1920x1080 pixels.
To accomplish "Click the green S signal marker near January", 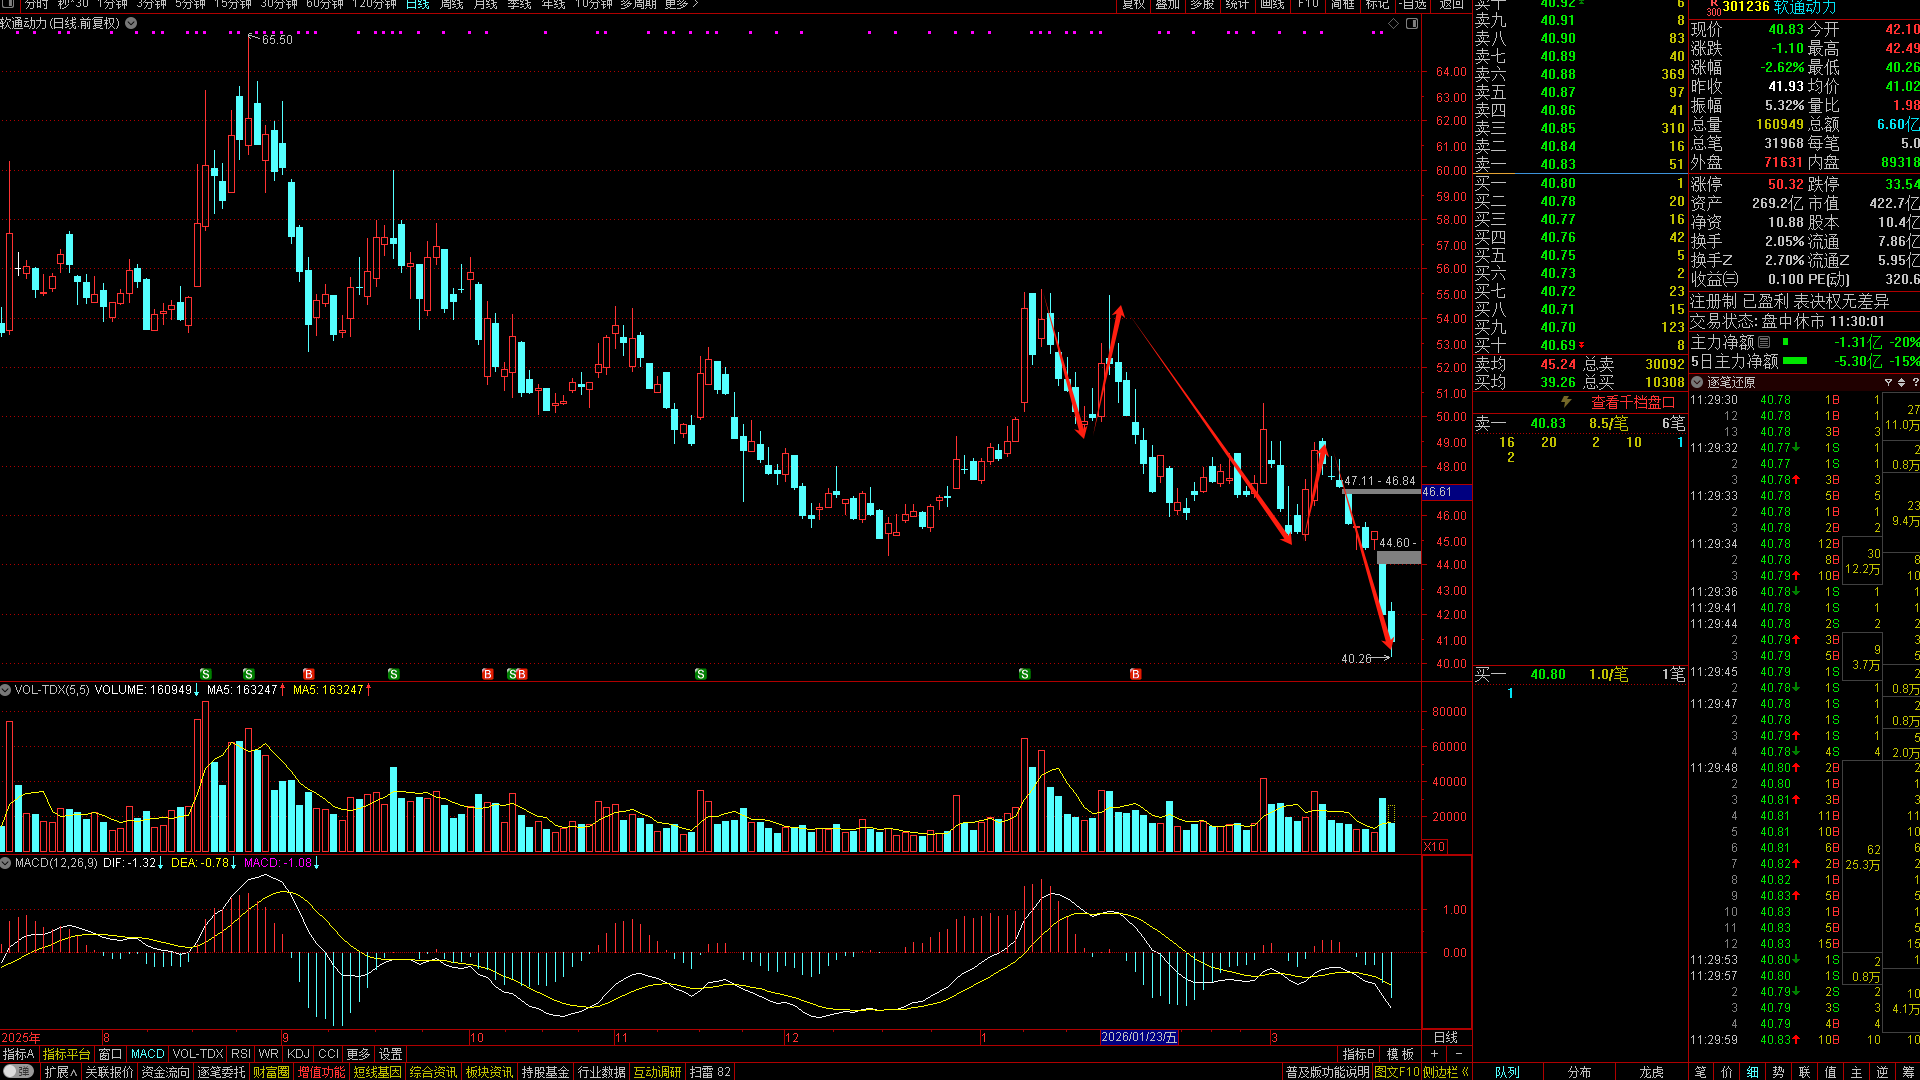I will (1024, 674).
